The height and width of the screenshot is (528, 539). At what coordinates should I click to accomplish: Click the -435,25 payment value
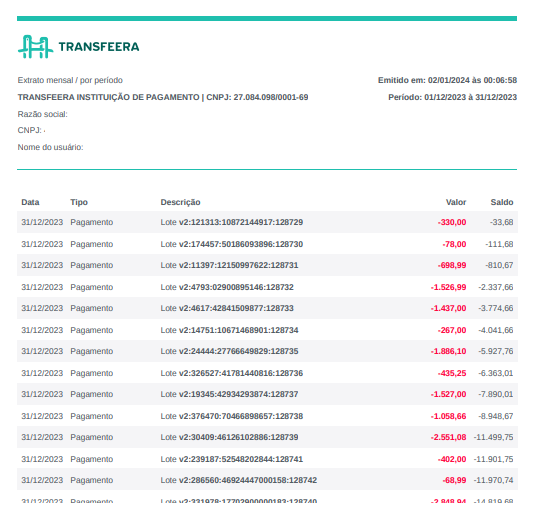[452, 373]
